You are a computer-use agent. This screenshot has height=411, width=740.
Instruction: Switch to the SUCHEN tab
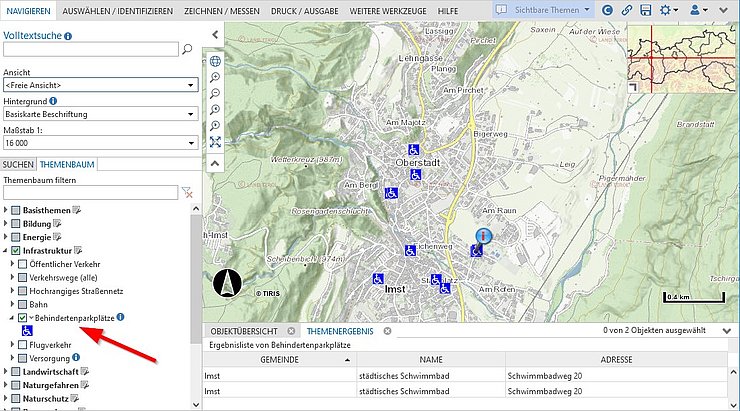[18, 164]
